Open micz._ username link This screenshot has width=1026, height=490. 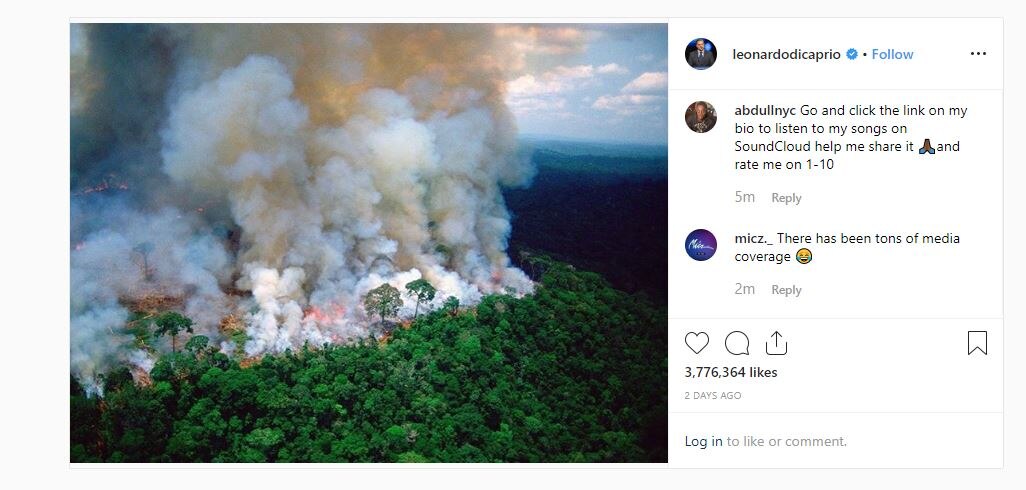(753, 238)
